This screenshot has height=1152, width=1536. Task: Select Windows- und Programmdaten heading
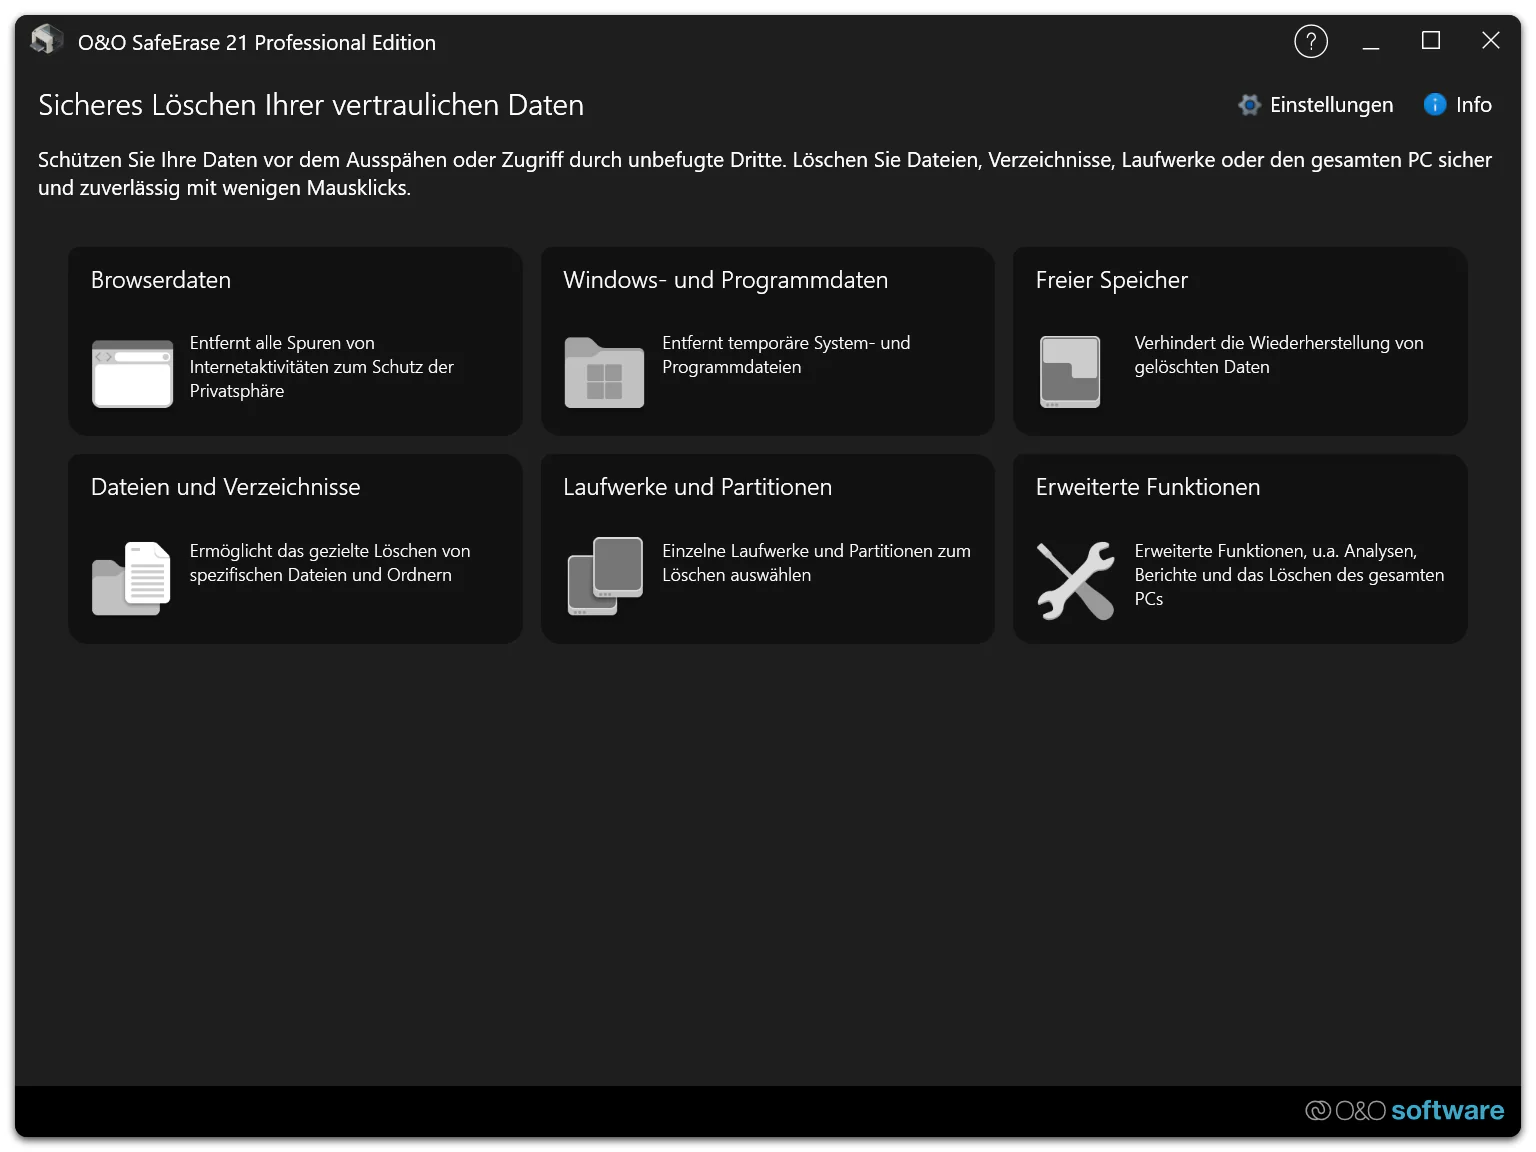[725, 280]
